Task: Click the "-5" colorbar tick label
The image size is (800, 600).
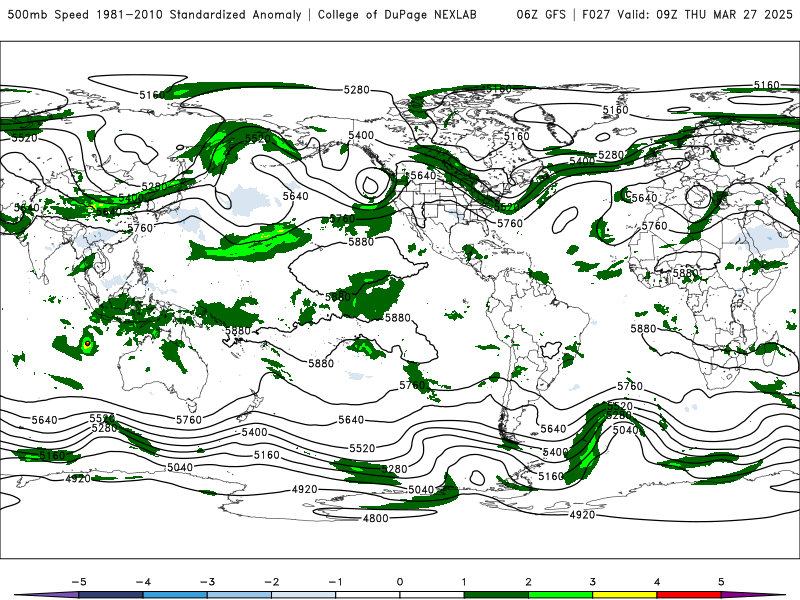Action: (x=79, y=582)
